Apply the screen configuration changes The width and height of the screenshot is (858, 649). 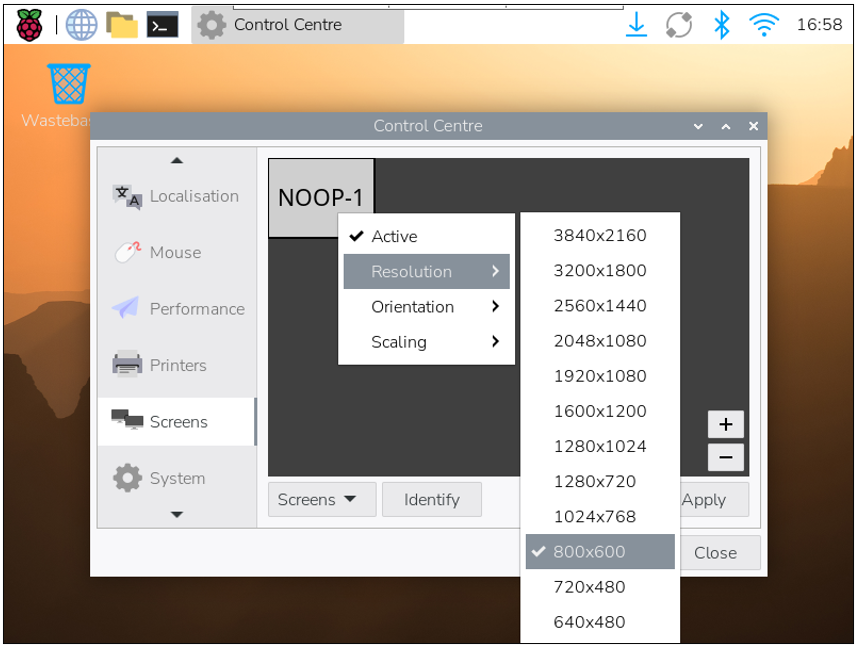[714, 500]
